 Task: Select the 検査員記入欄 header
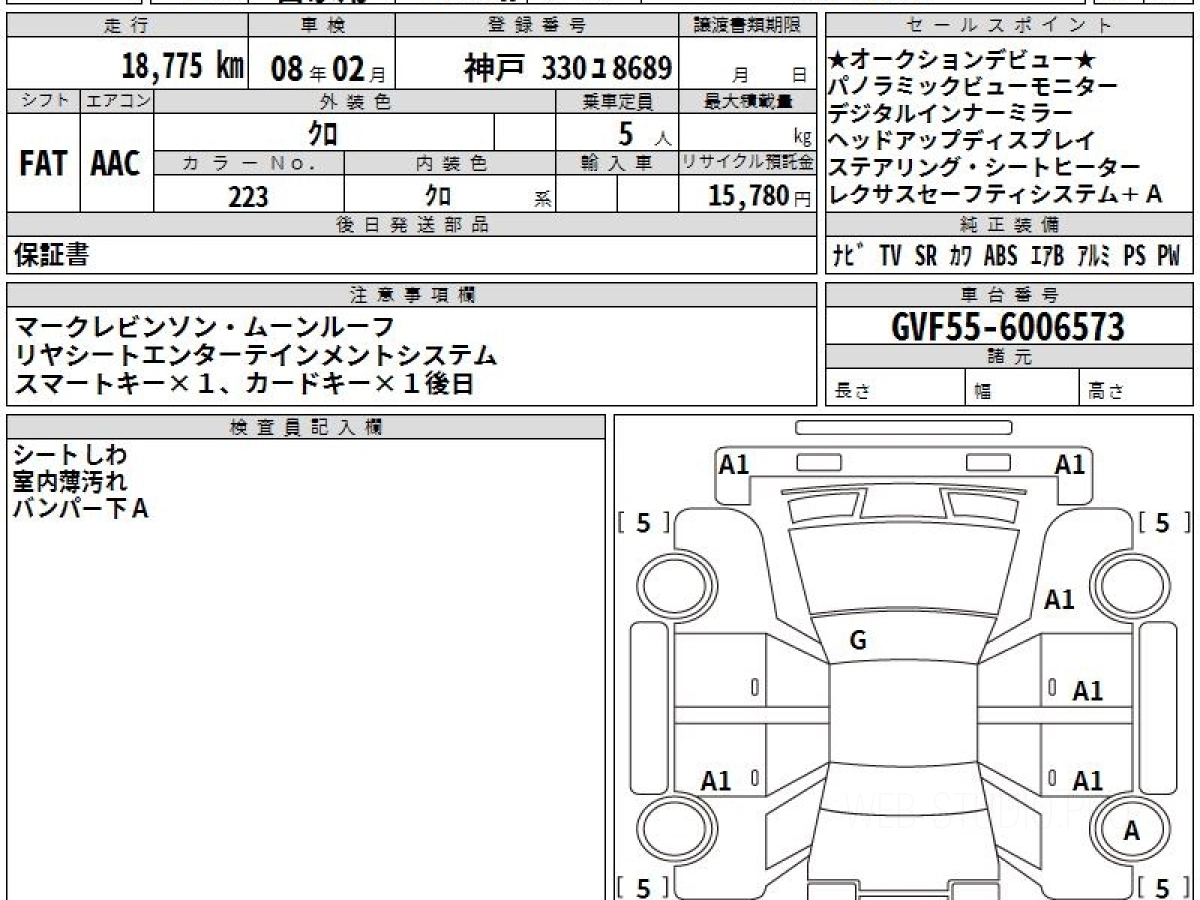[x=306, y=427]
